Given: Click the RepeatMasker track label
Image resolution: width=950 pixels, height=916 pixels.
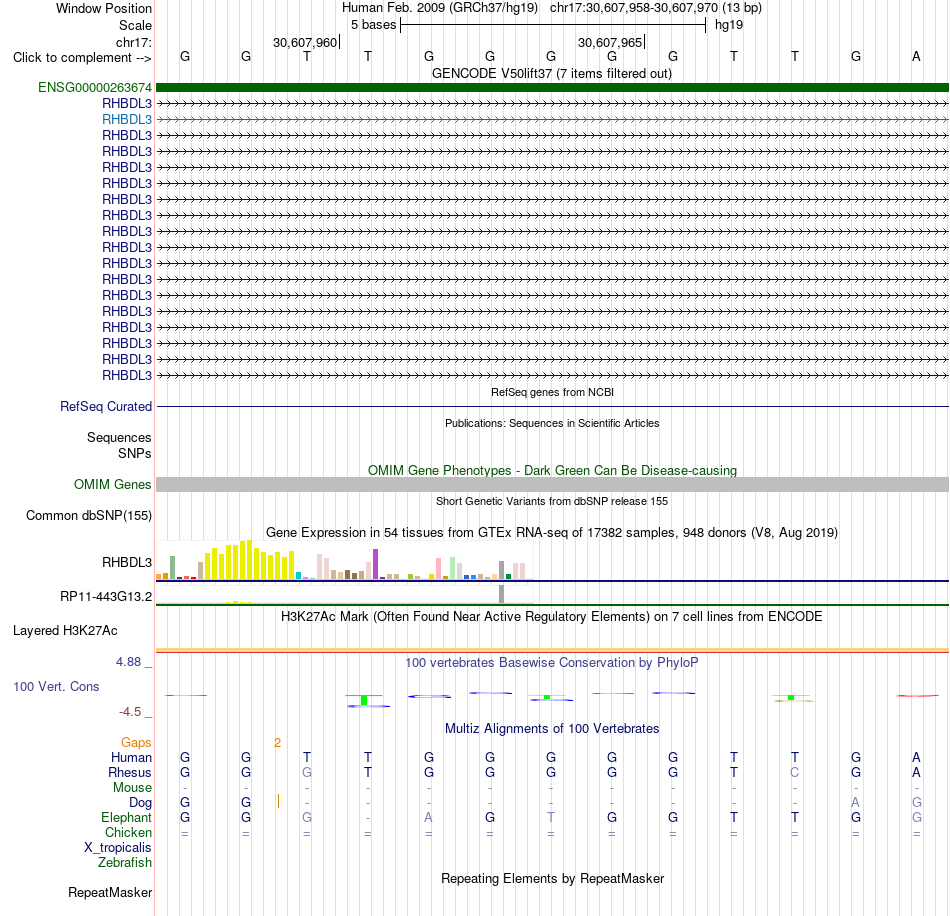Looking at the screenshot, I should [110, 892].
